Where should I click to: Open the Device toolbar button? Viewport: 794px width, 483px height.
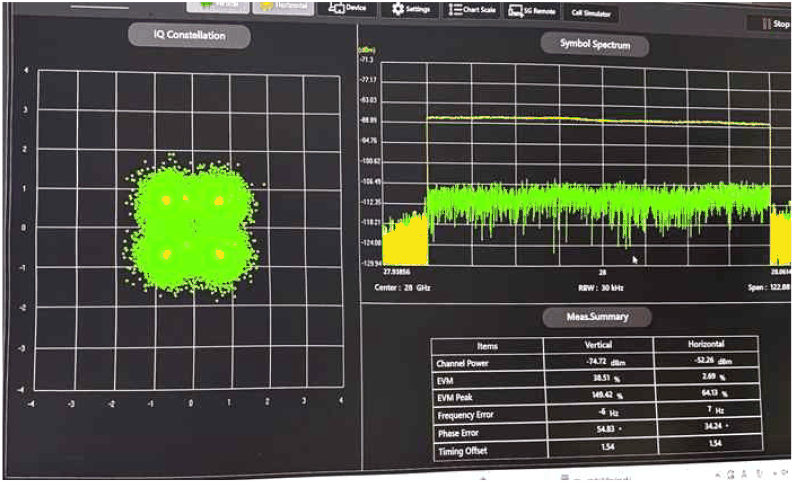(x=347, y=9)
